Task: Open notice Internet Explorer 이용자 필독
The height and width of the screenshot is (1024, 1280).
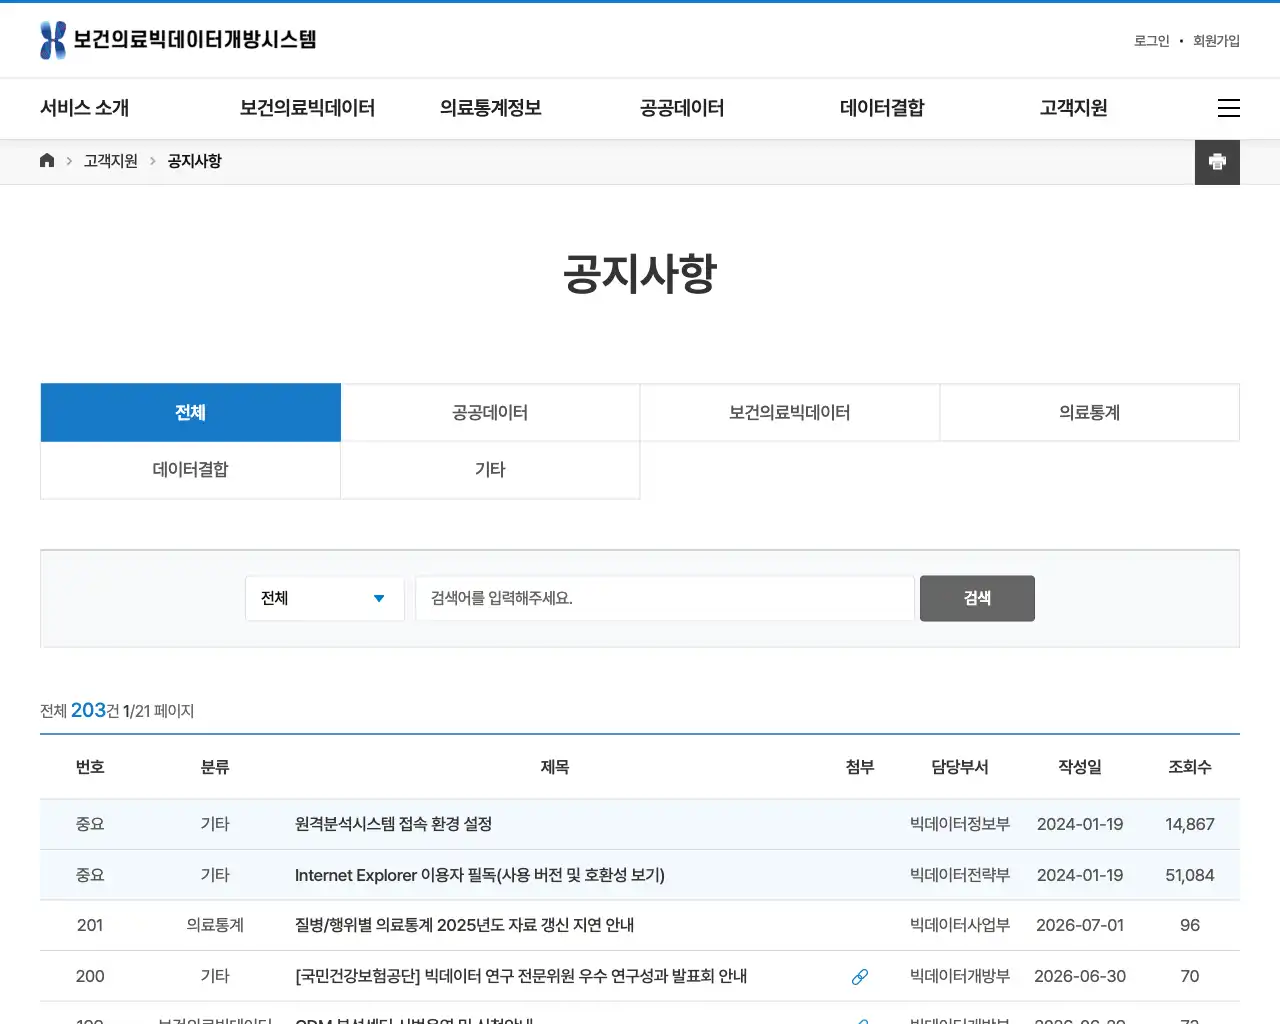Action: point(480,875)
